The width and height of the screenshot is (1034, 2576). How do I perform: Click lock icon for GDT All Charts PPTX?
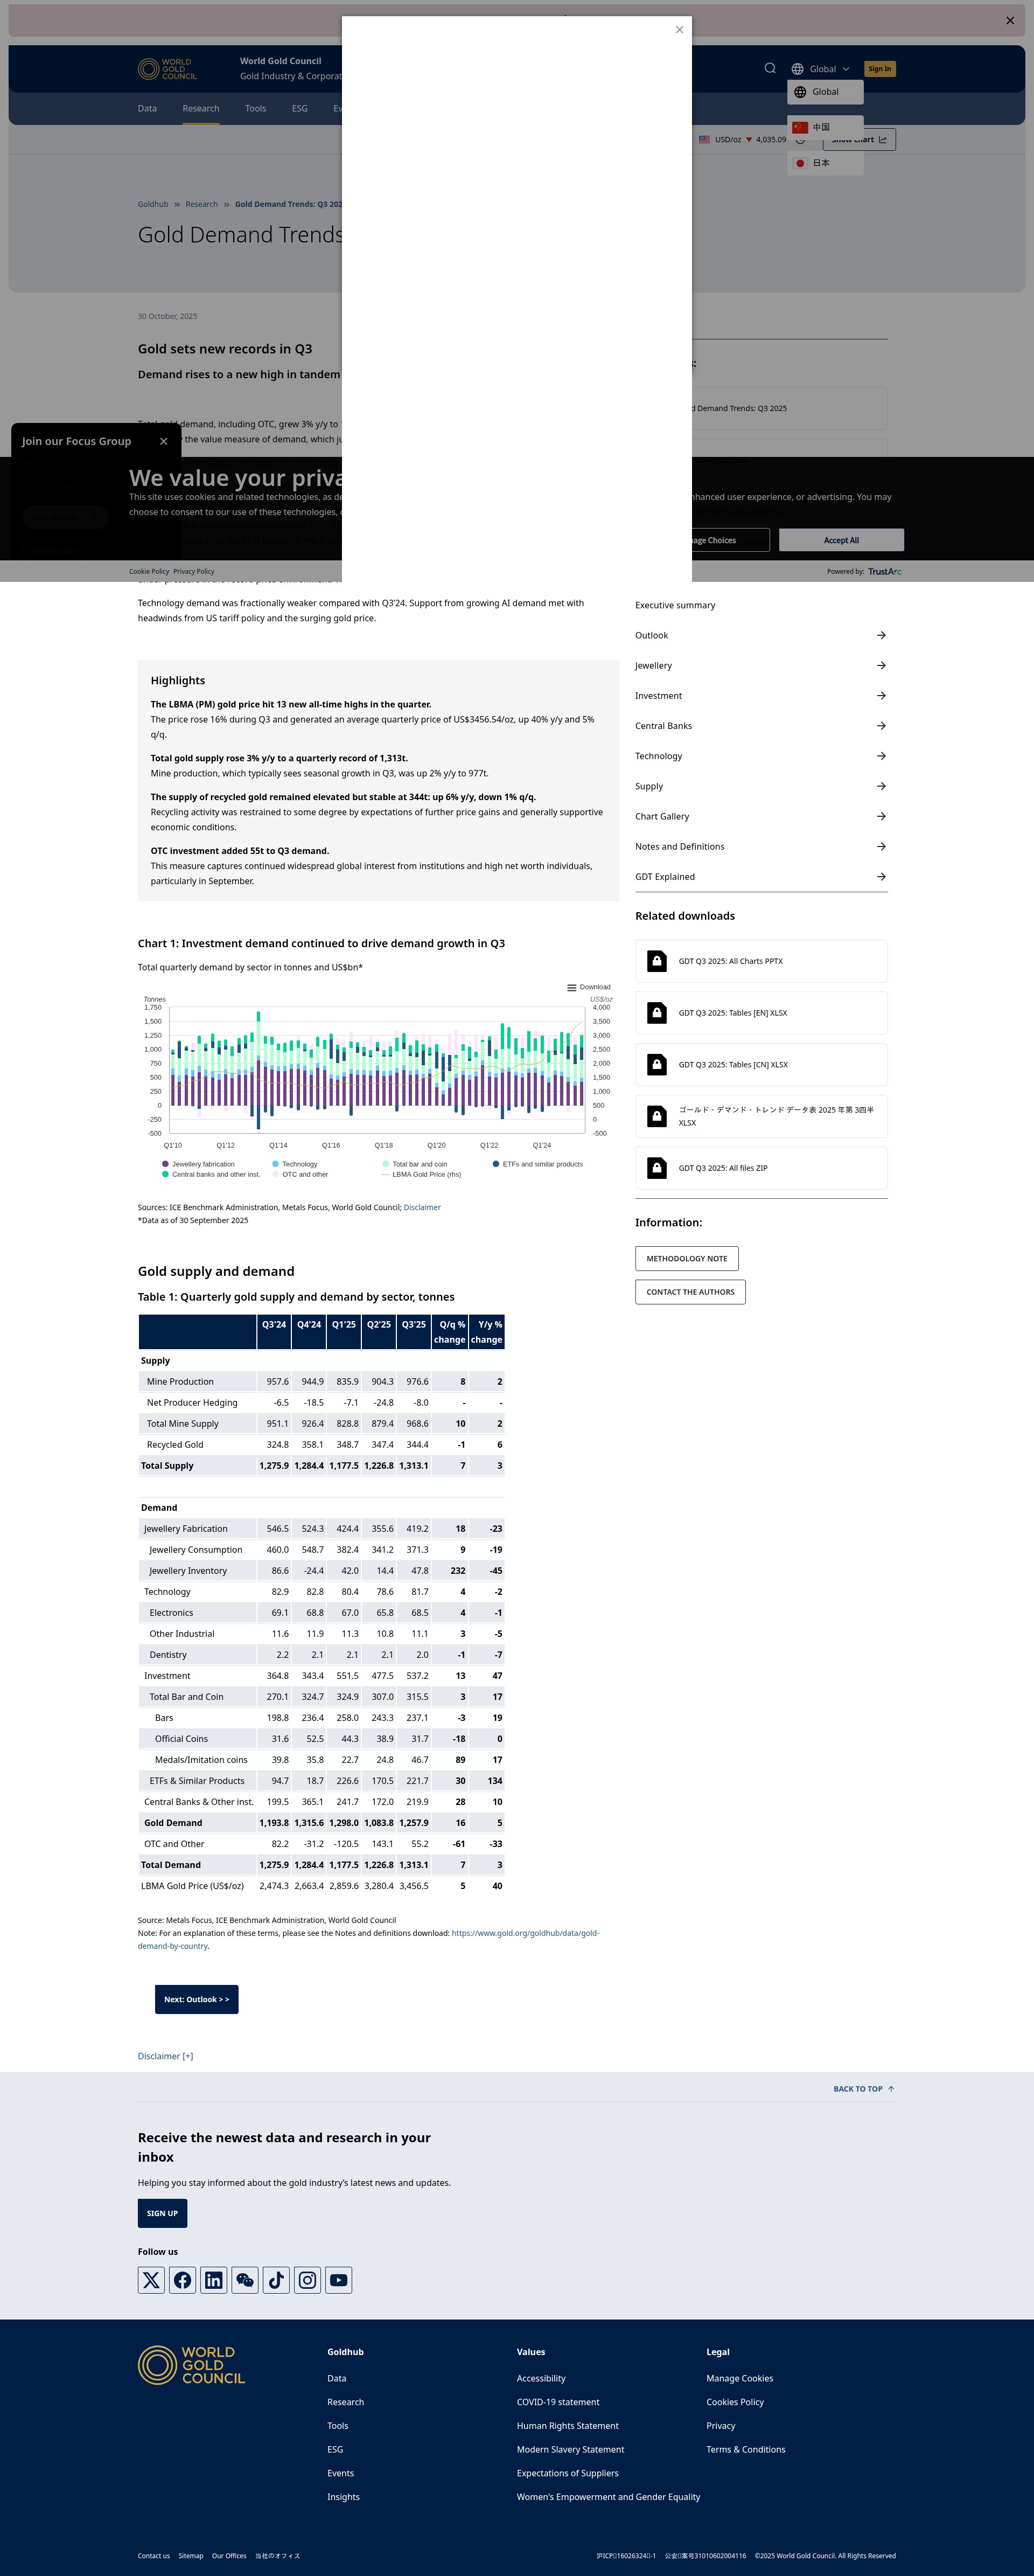pyautogui.click(x=657, y=961)
